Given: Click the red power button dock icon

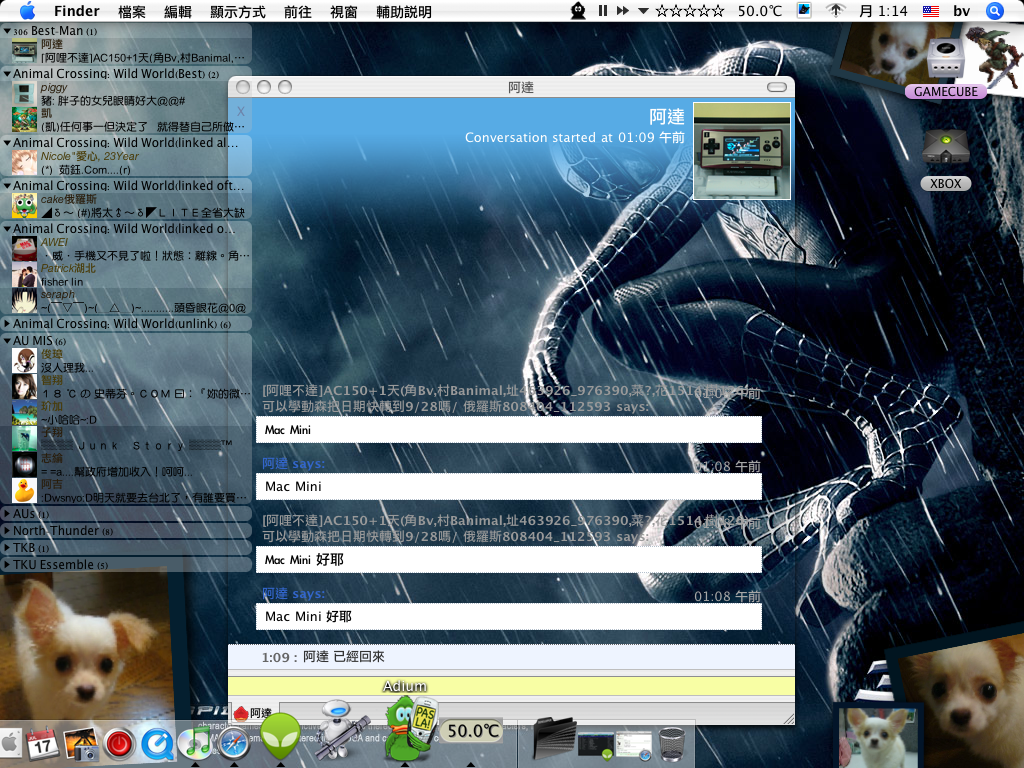Looking at the screenshot, I should point(119,744).
